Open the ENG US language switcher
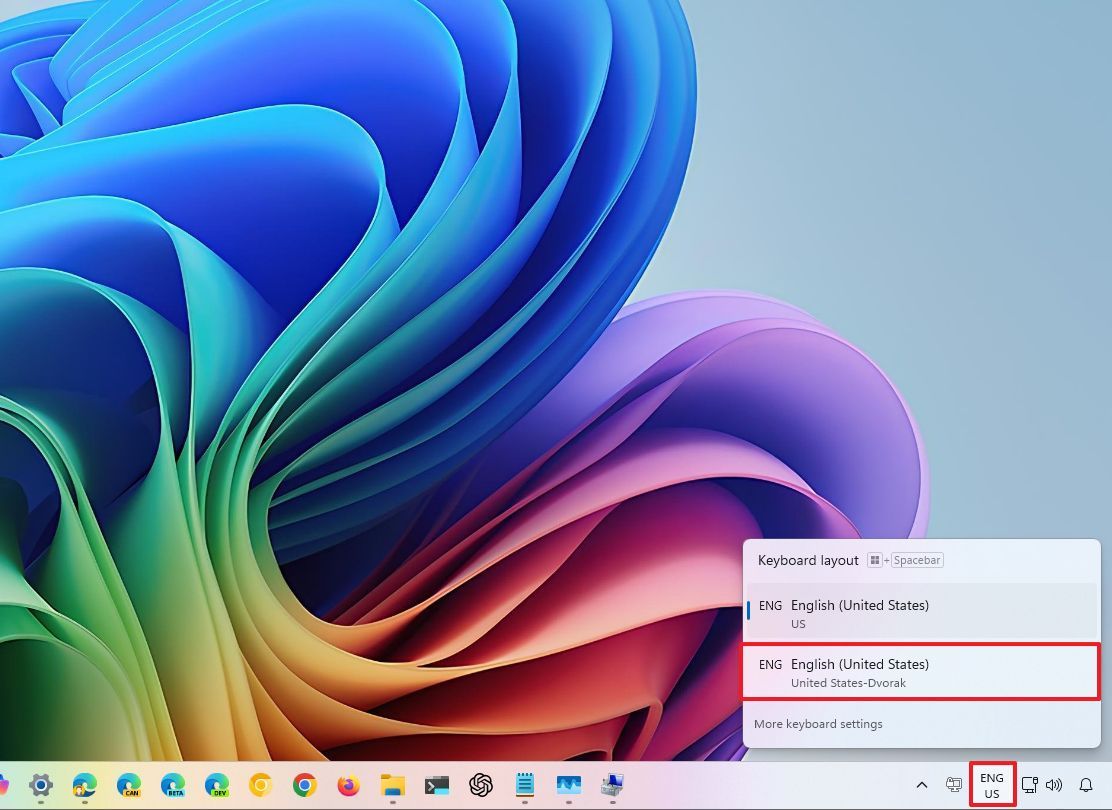The image size is (1112, 810). (991, 784)
